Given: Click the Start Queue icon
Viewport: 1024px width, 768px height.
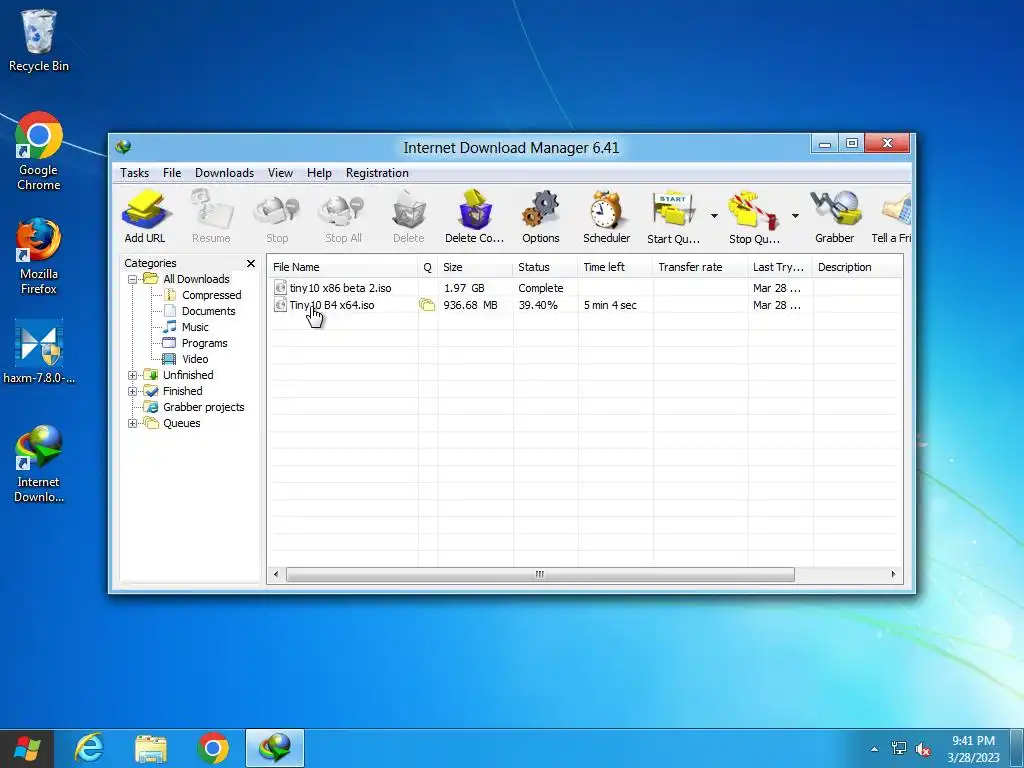Looking at the screenshot, I should (673, 216).
